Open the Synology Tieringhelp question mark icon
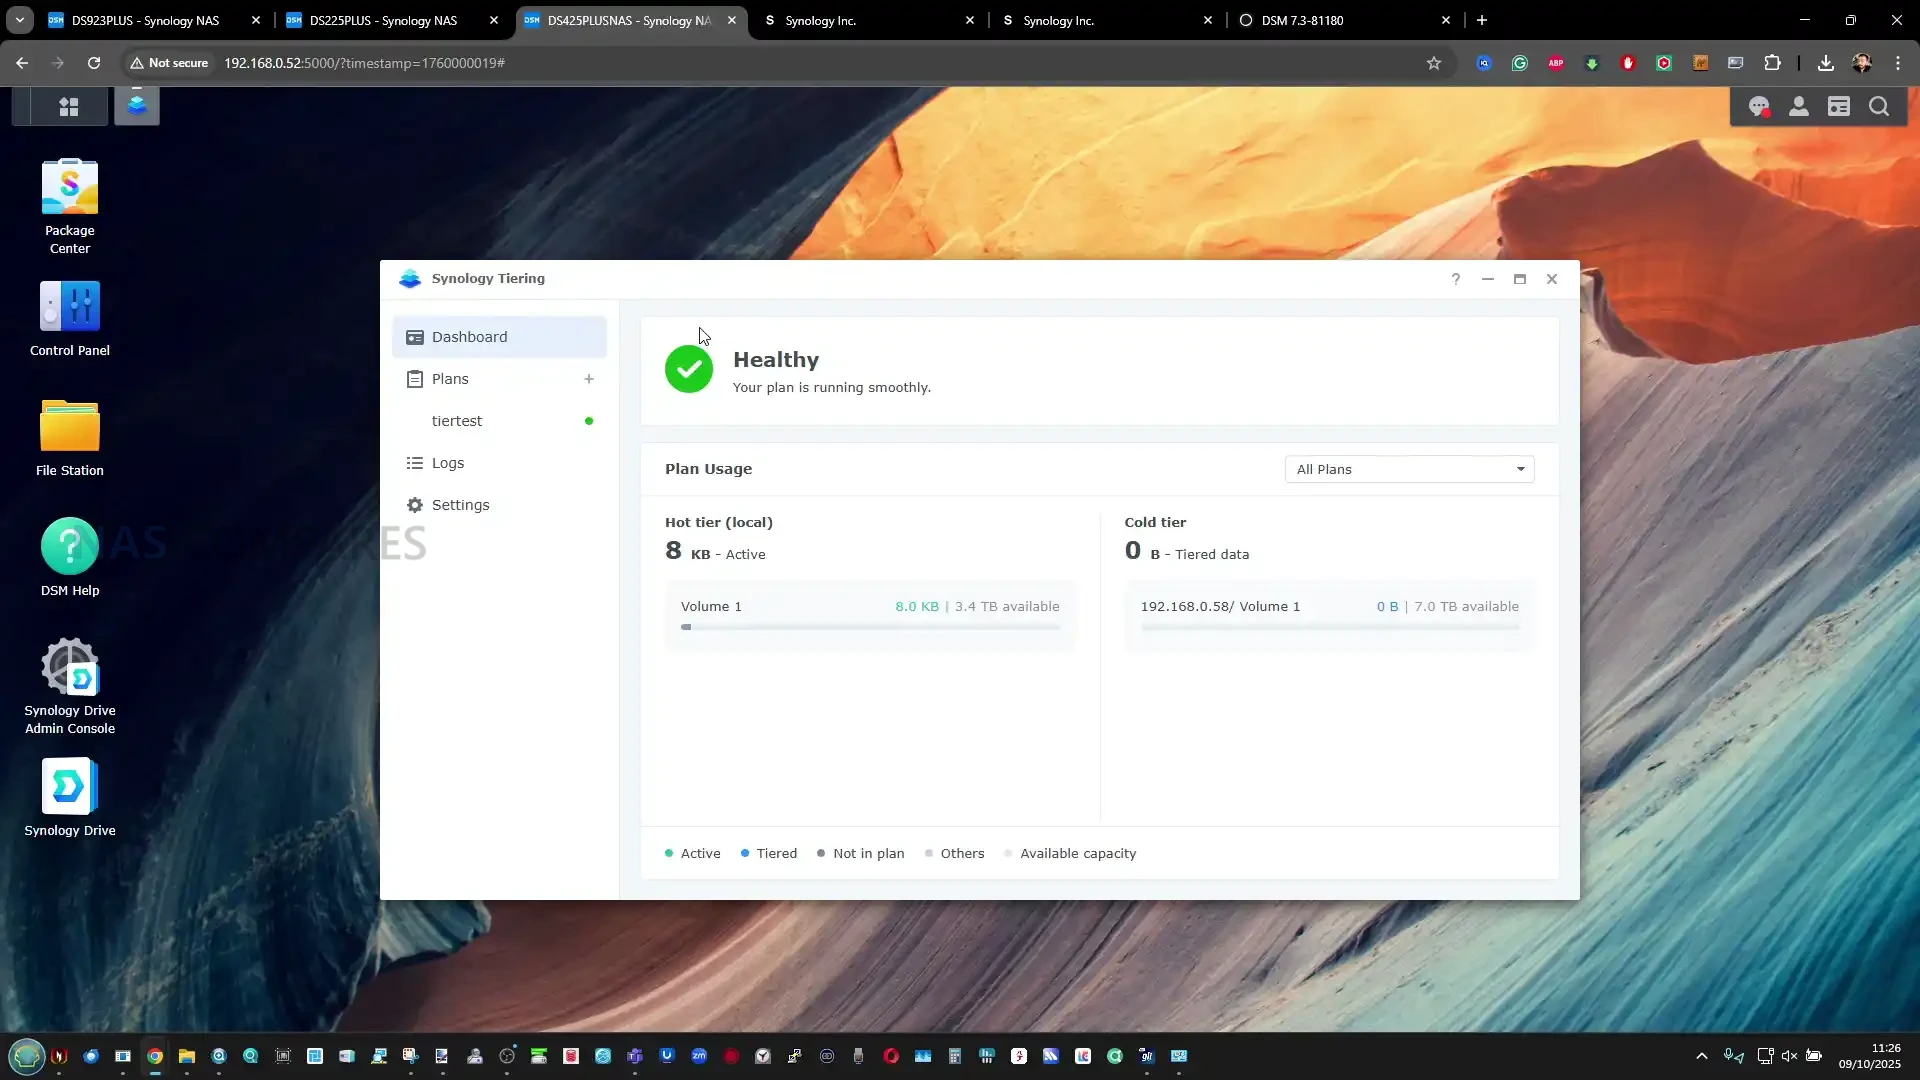This screenshot has width=1920, height=1080. point(1456,279)
